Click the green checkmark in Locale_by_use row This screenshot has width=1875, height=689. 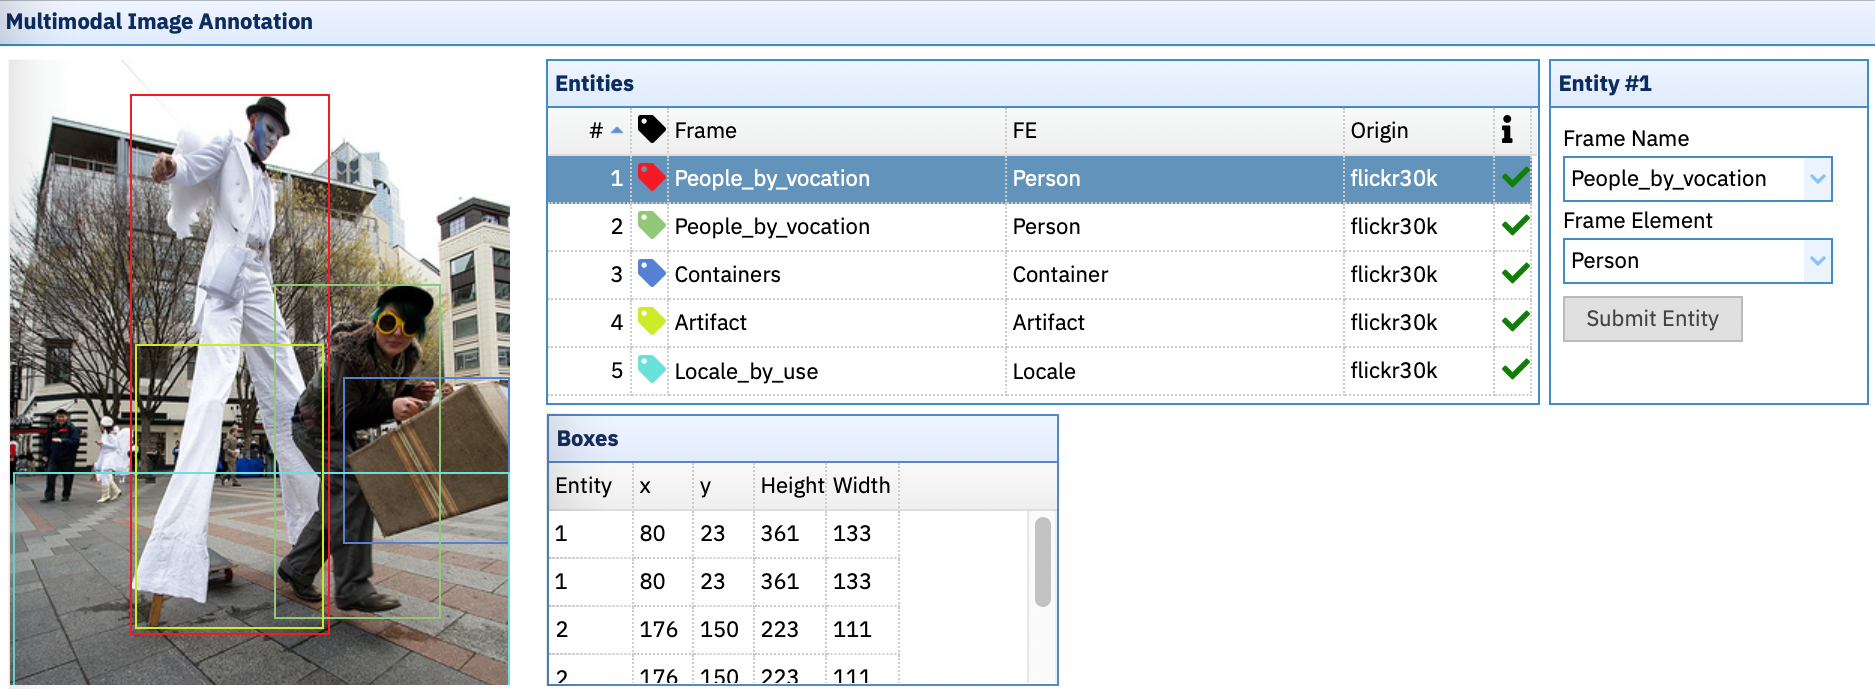click(x=1515, y=370)
